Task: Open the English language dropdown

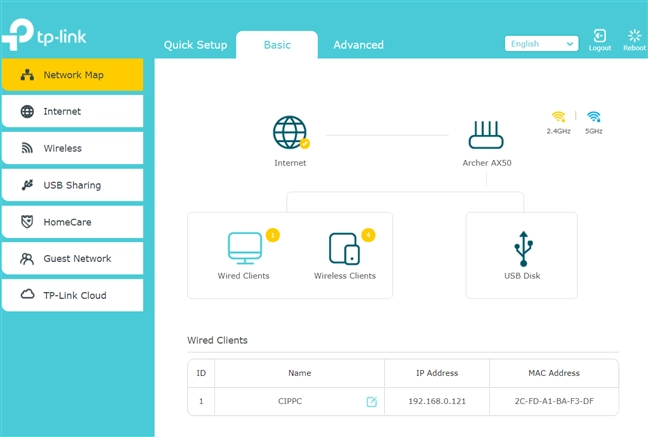Action: pos(541,43)
